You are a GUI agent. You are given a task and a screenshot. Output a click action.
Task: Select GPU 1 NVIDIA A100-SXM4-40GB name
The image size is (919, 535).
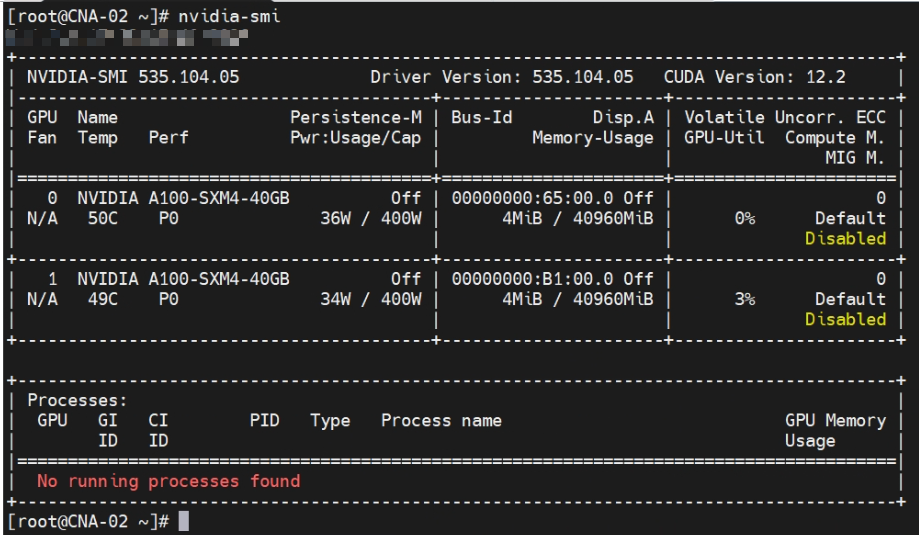click(183, 279)
